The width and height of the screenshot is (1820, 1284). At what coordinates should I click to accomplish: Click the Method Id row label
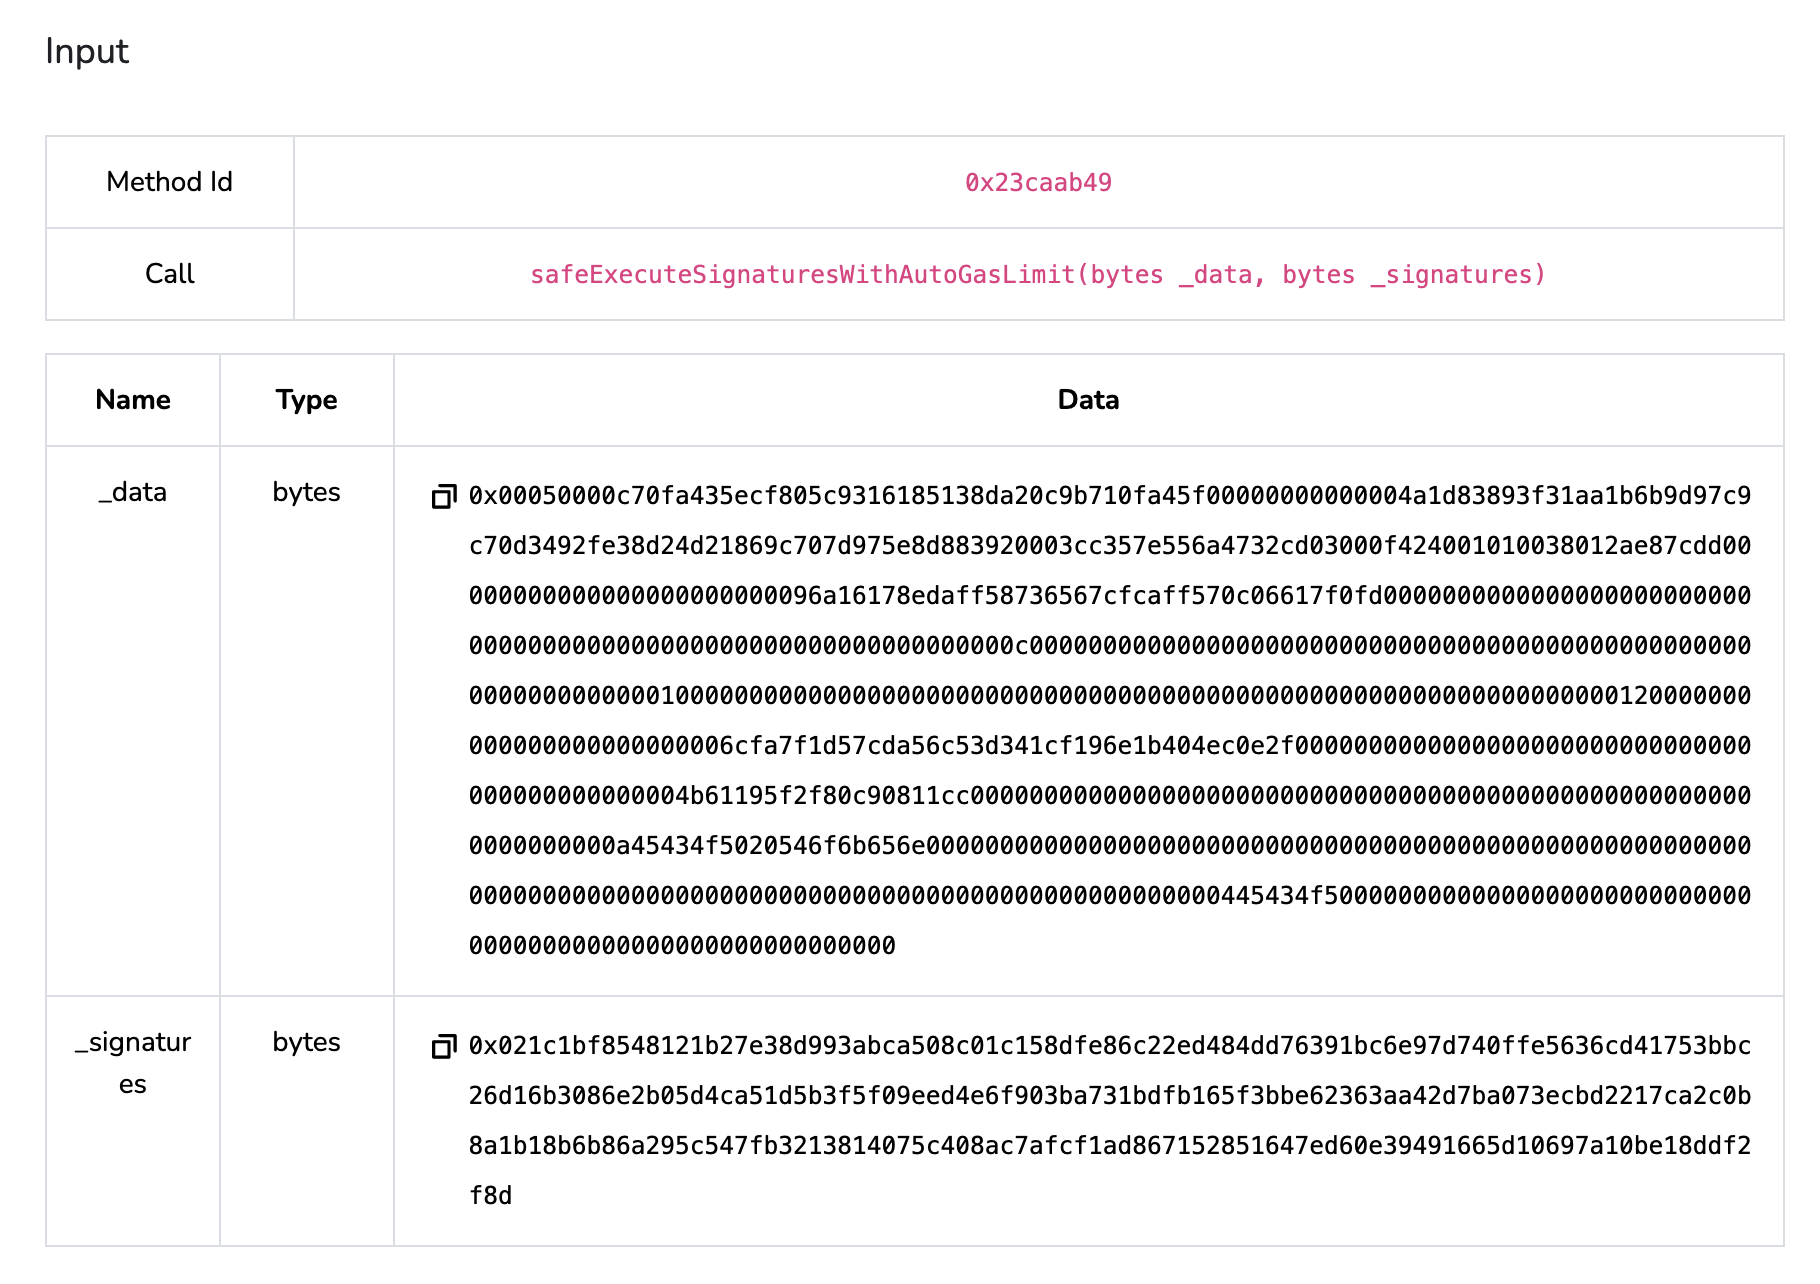[x=169, y=182]
